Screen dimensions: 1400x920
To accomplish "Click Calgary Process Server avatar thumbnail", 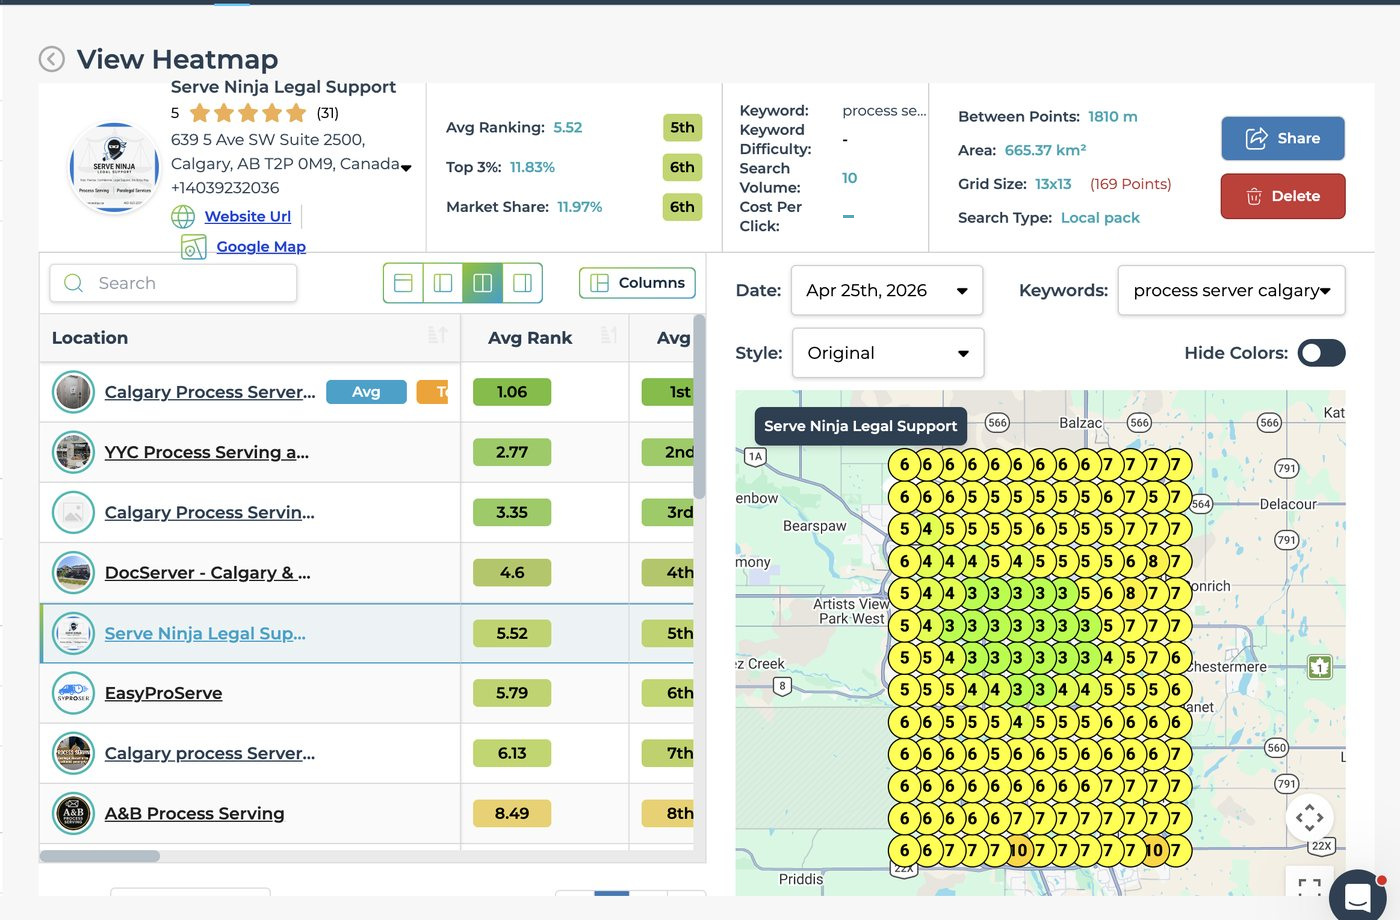I will 73,392.
